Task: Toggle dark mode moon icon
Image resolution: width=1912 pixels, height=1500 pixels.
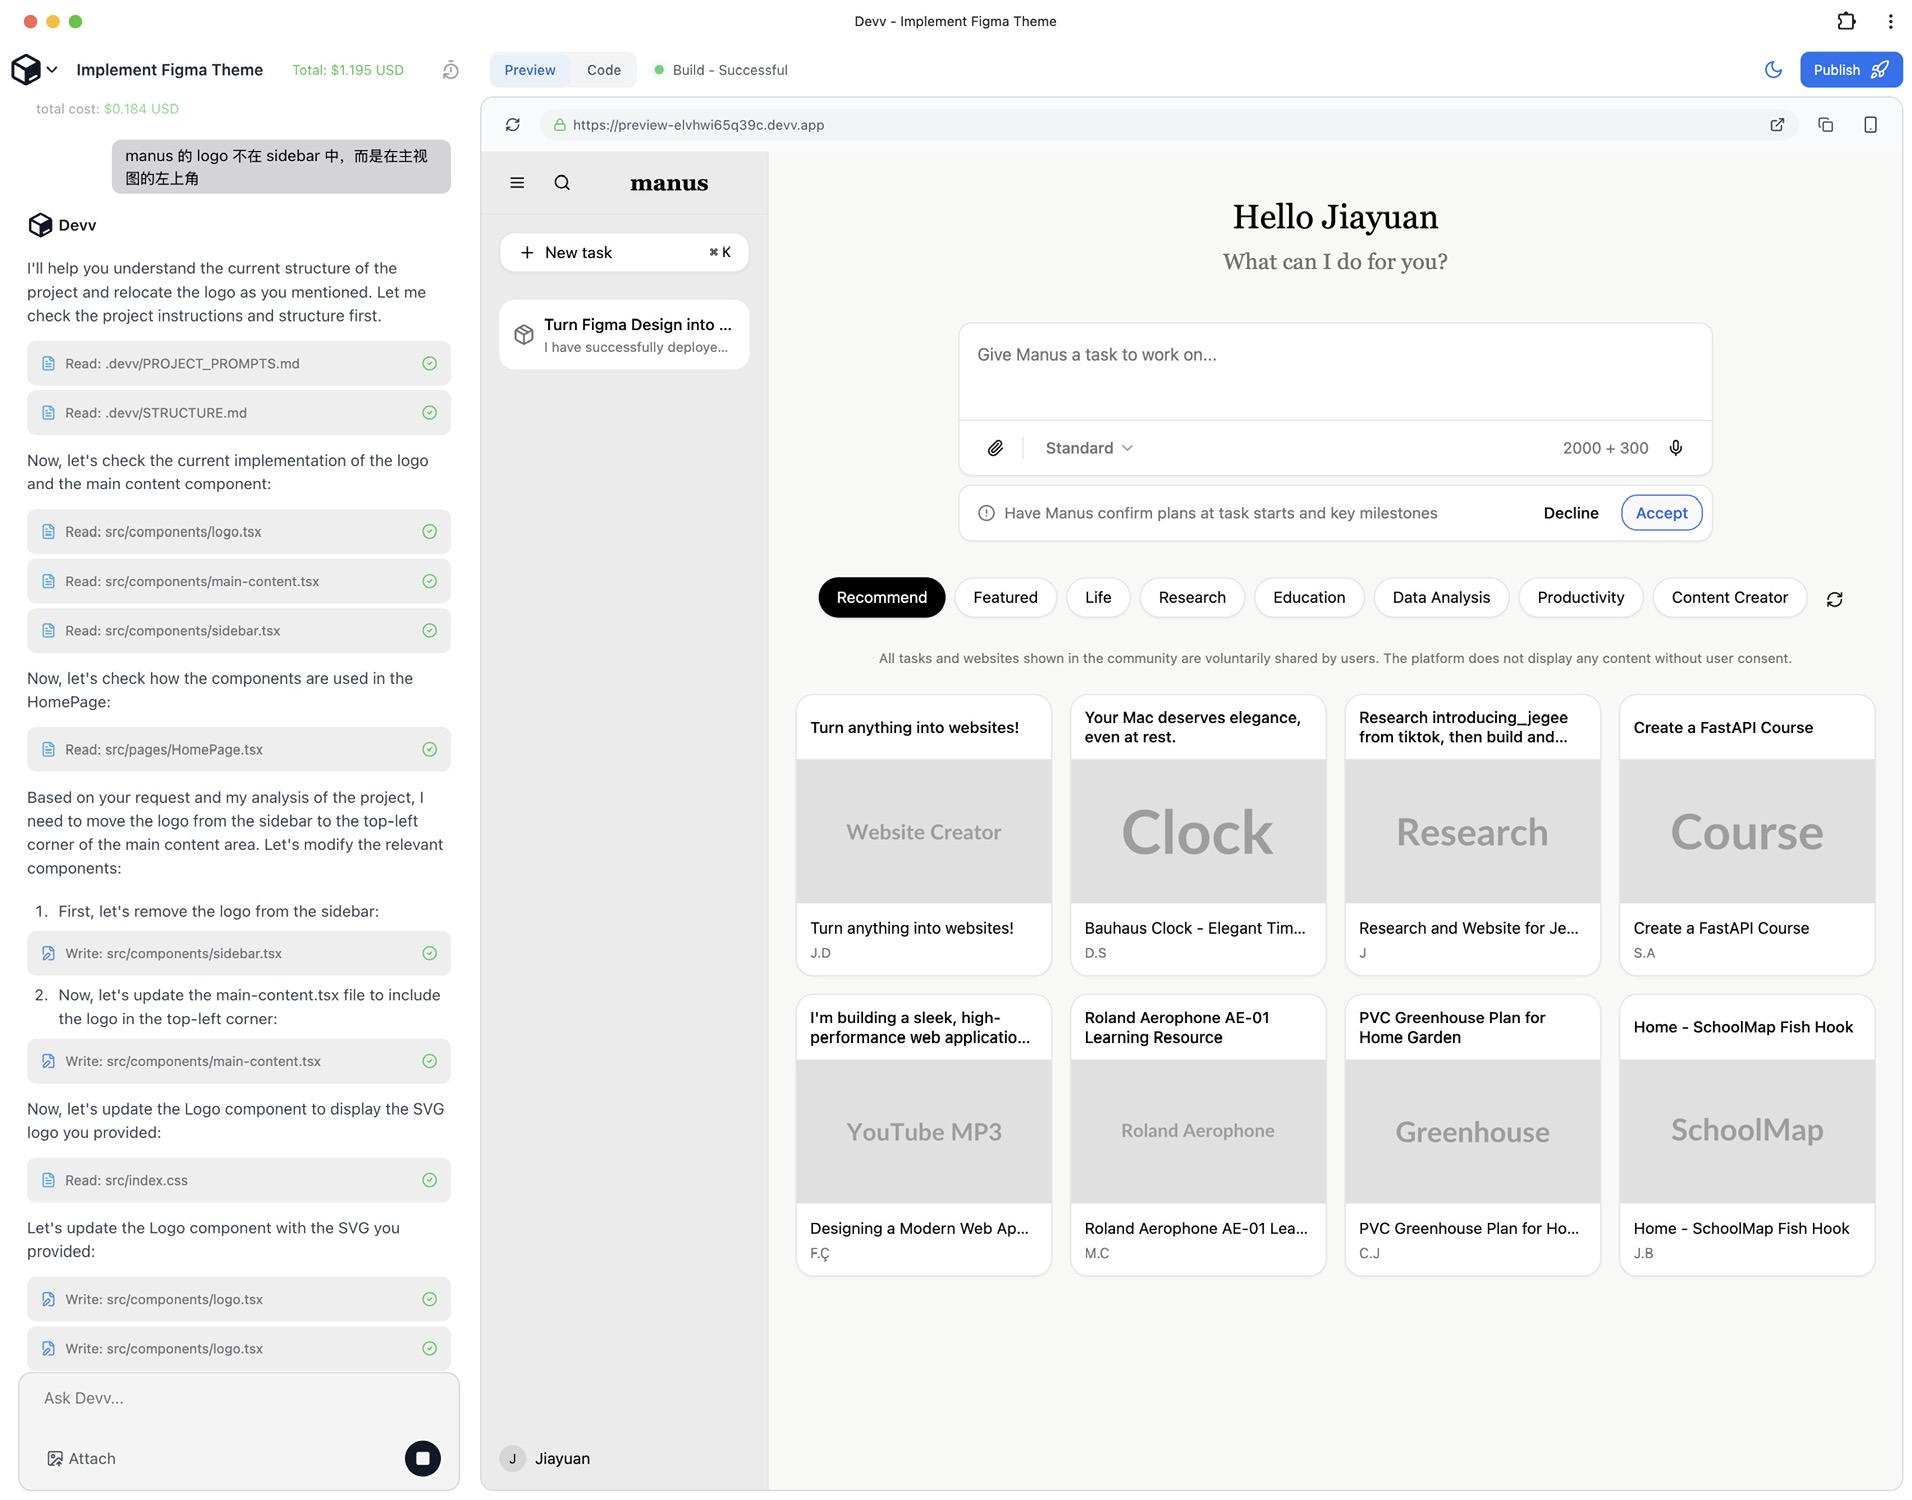Action: [1772, 70]
